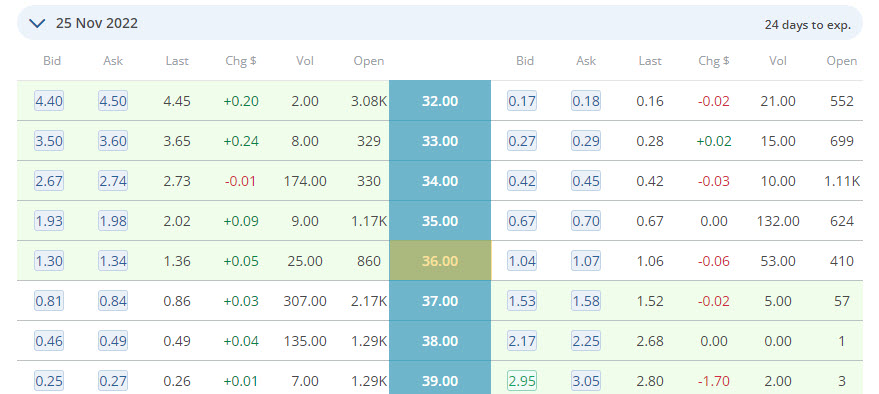Select put ask 2.25 at strike 38.00
This screenshot has height=394, width=879.
click(586, 341)
